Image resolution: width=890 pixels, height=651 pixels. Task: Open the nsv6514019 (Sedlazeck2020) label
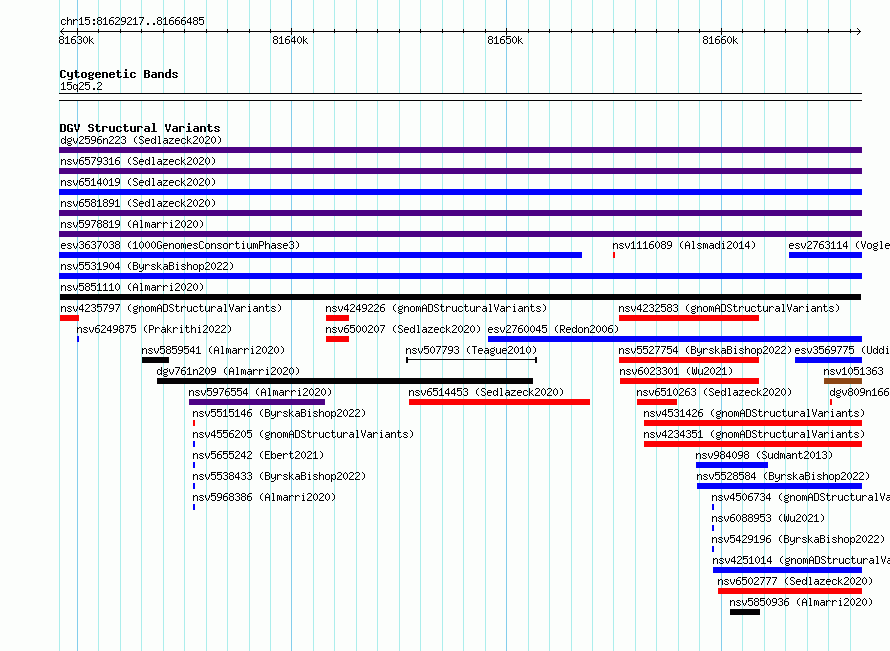pyautogui.click(x=138, y=182)
